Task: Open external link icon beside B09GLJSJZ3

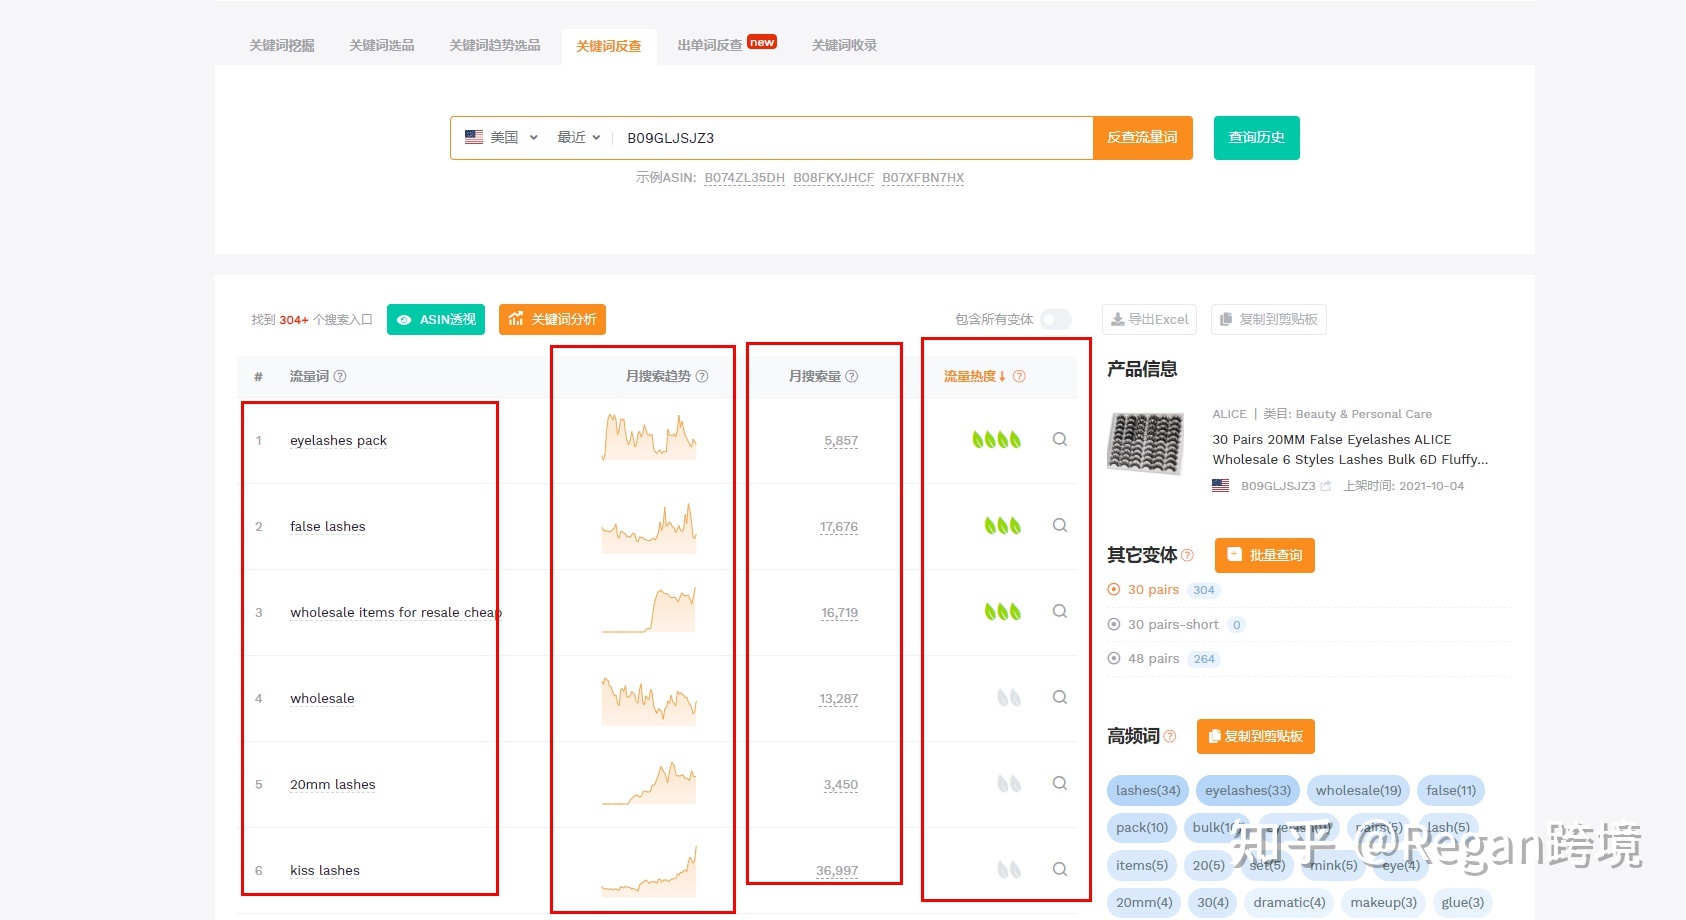Action: [x=1326, y=486]
